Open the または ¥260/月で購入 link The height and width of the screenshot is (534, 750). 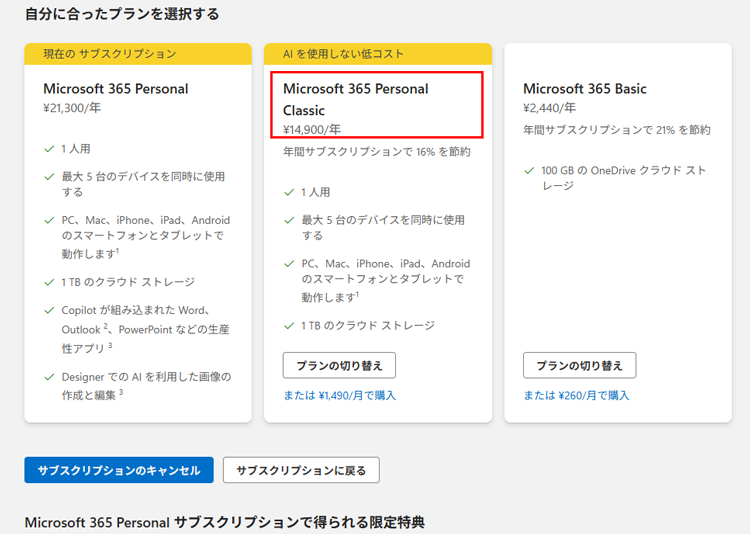[576, 395]
